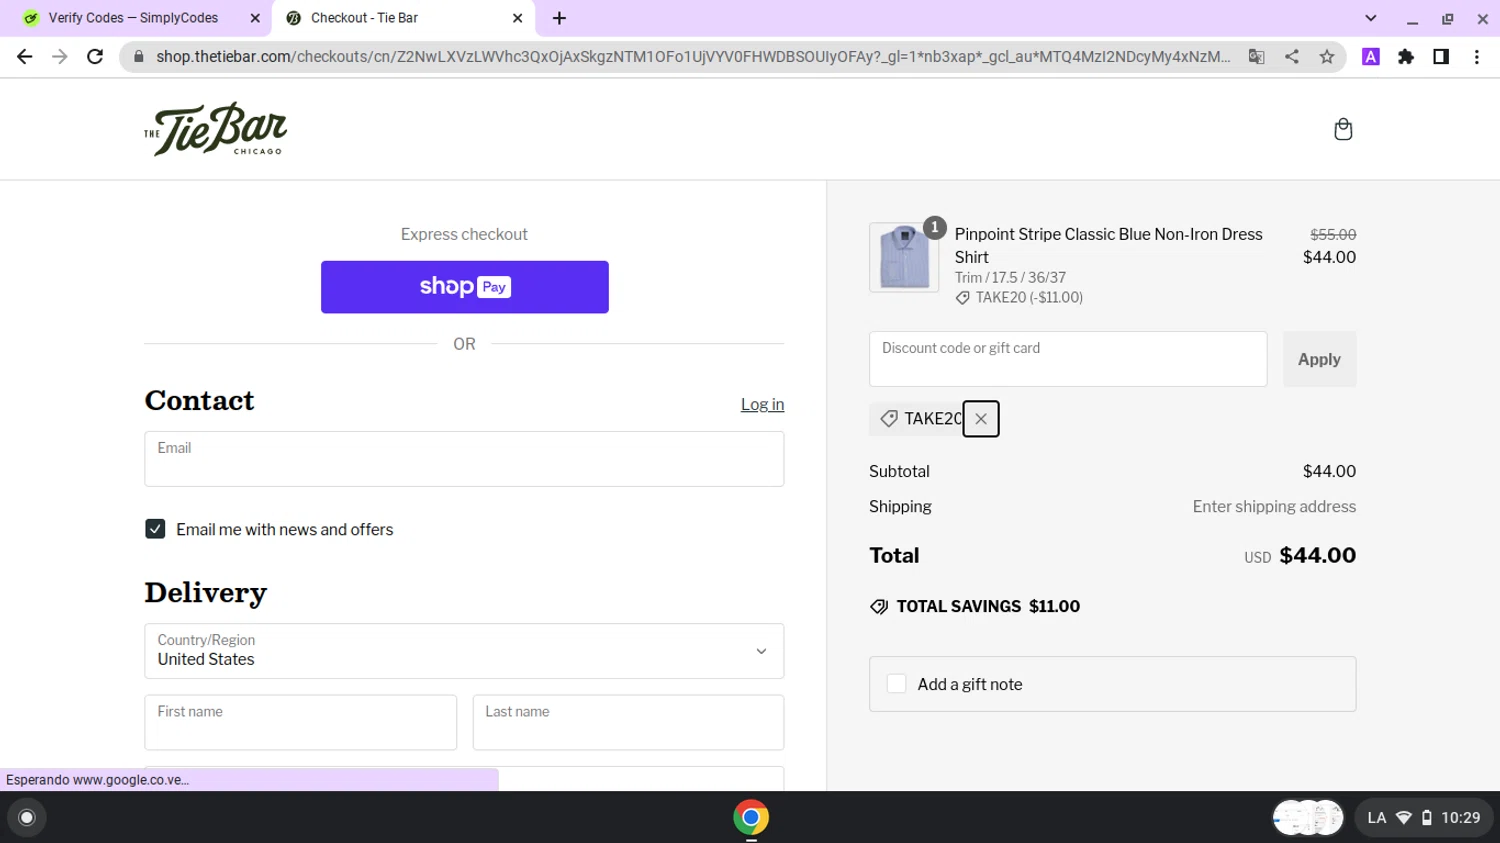Viewport: 1500px width, 843px height.
Task: Open the tab search dropdown arrow
Action: (x=1371, y=18)
